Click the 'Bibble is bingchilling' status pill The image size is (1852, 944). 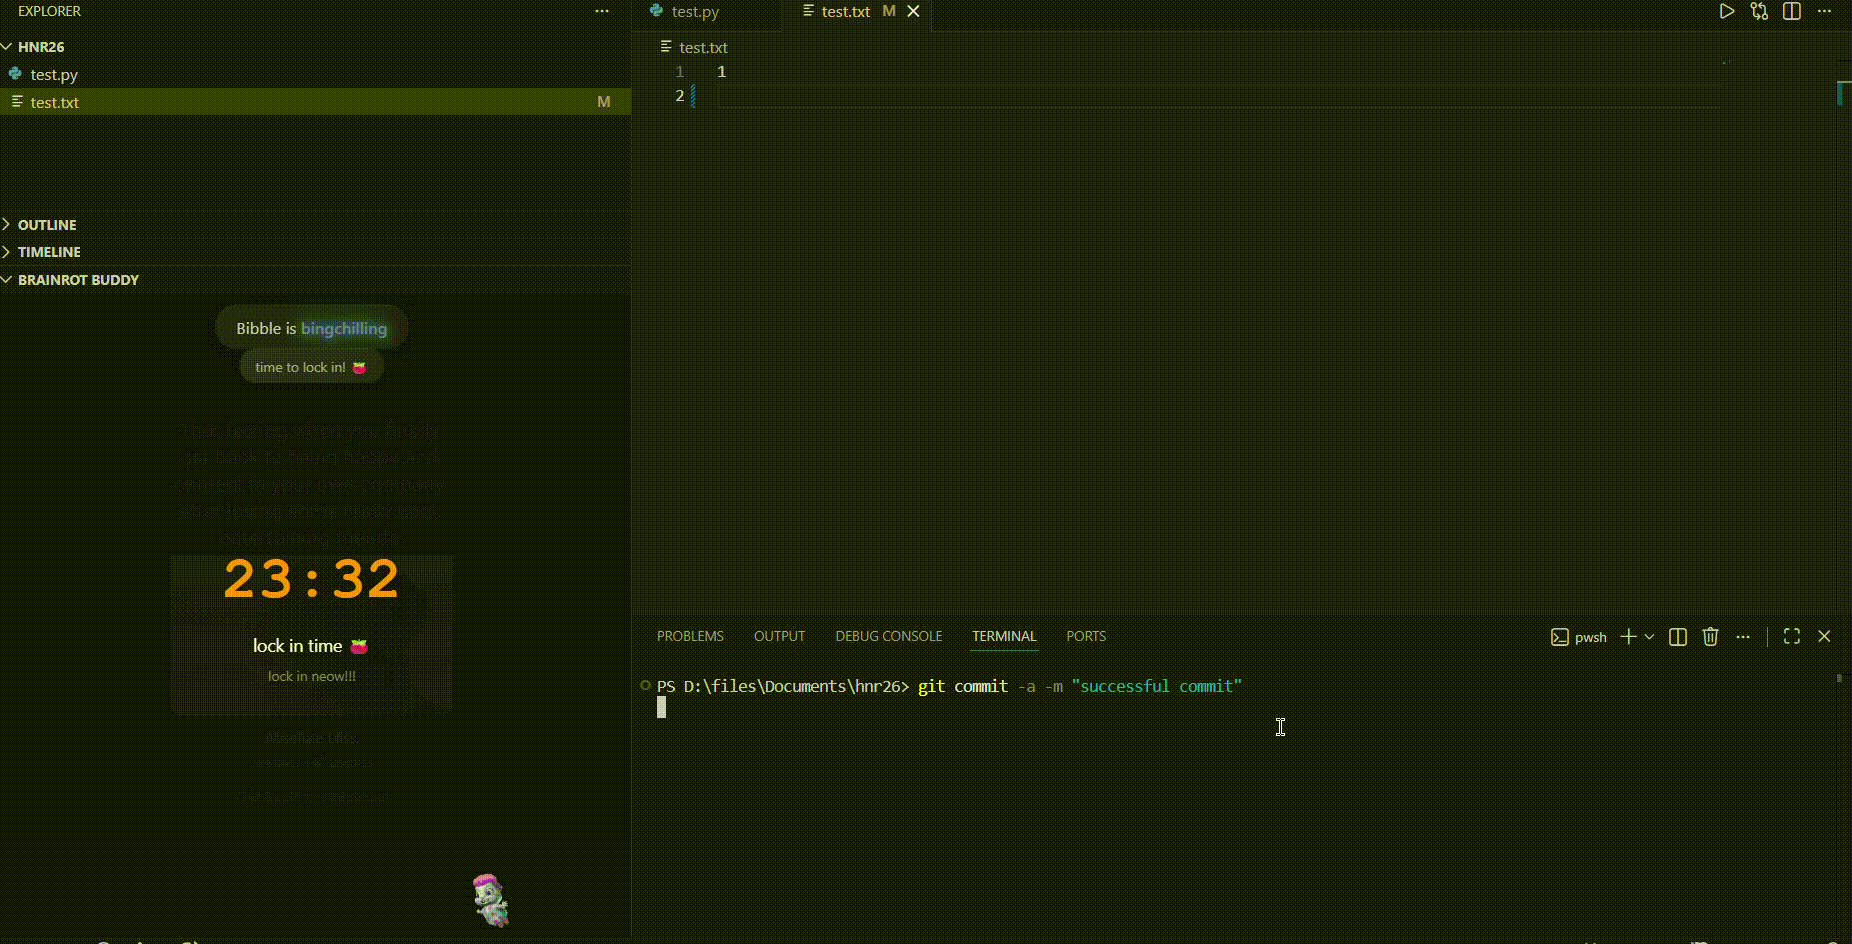coord(312,328)
